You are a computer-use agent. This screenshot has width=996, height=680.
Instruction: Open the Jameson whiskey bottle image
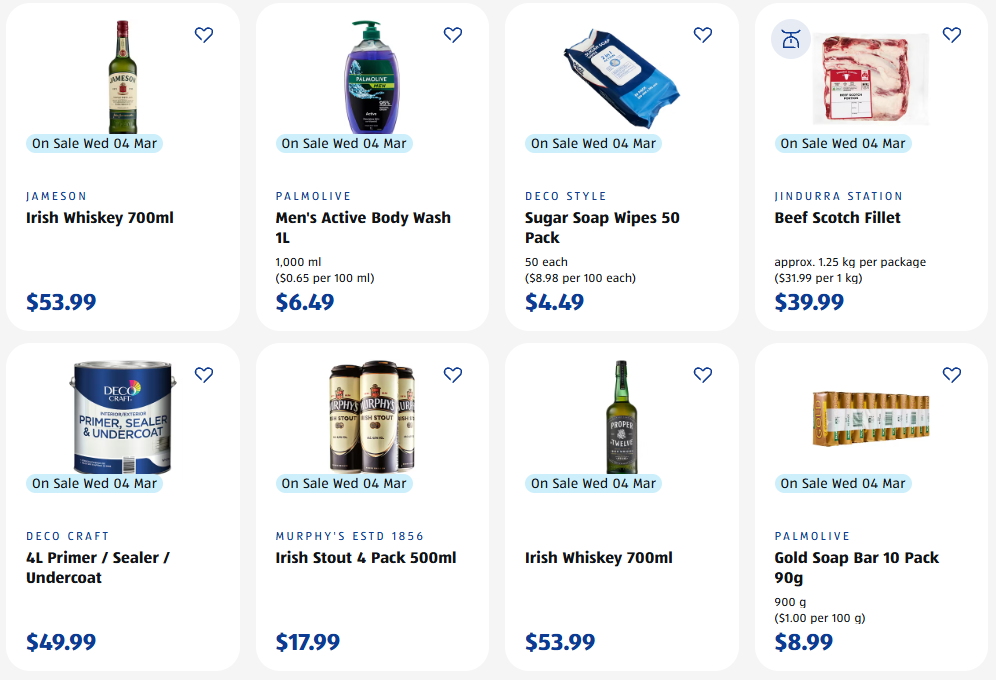pyautogui.click(x=123, y=75)
